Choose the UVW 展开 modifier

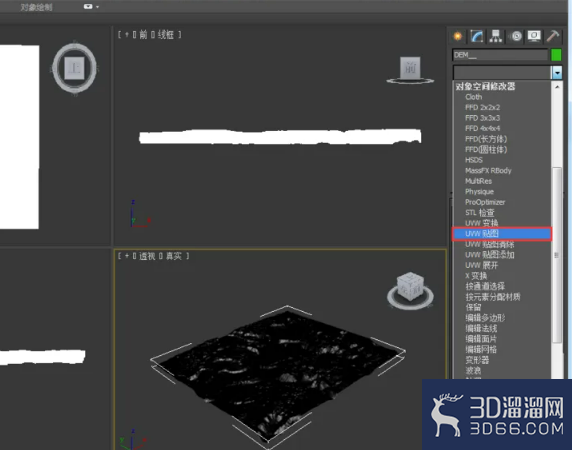482,265
